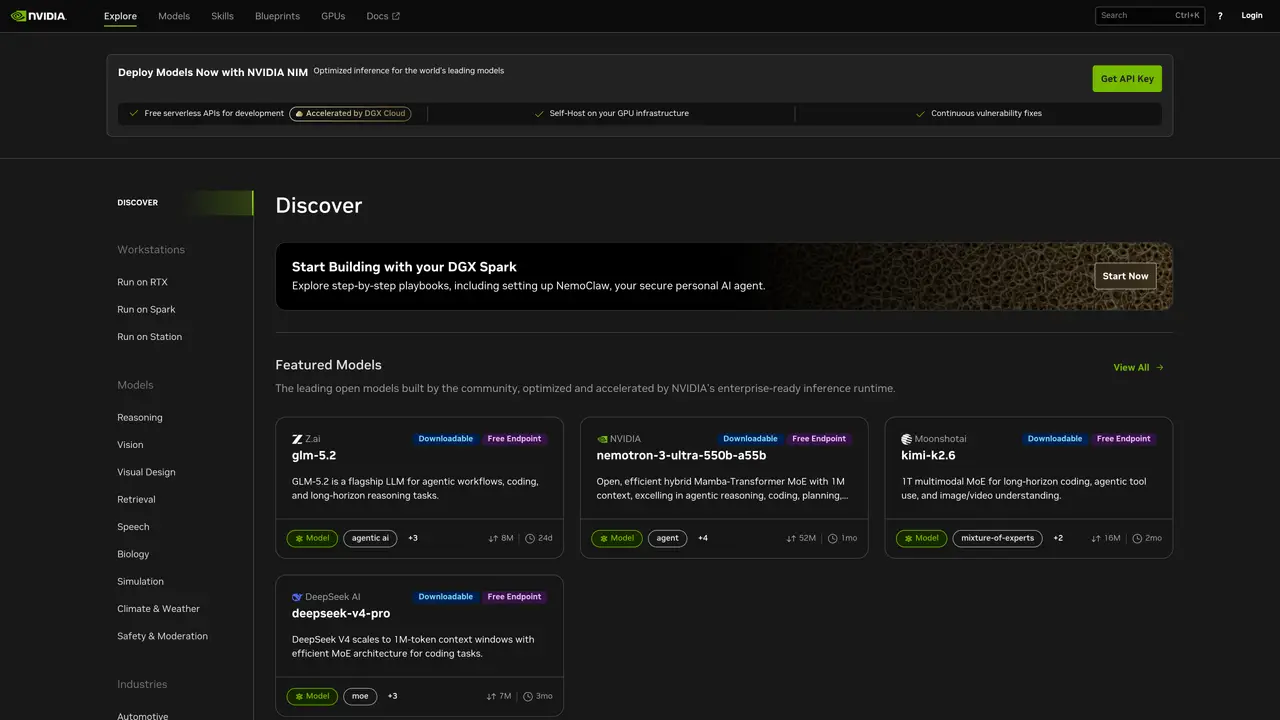This screenshot has width=1280, height=720.
Task: Click Accelerated by DGX Cloud badge
Action: coord(350,114)
